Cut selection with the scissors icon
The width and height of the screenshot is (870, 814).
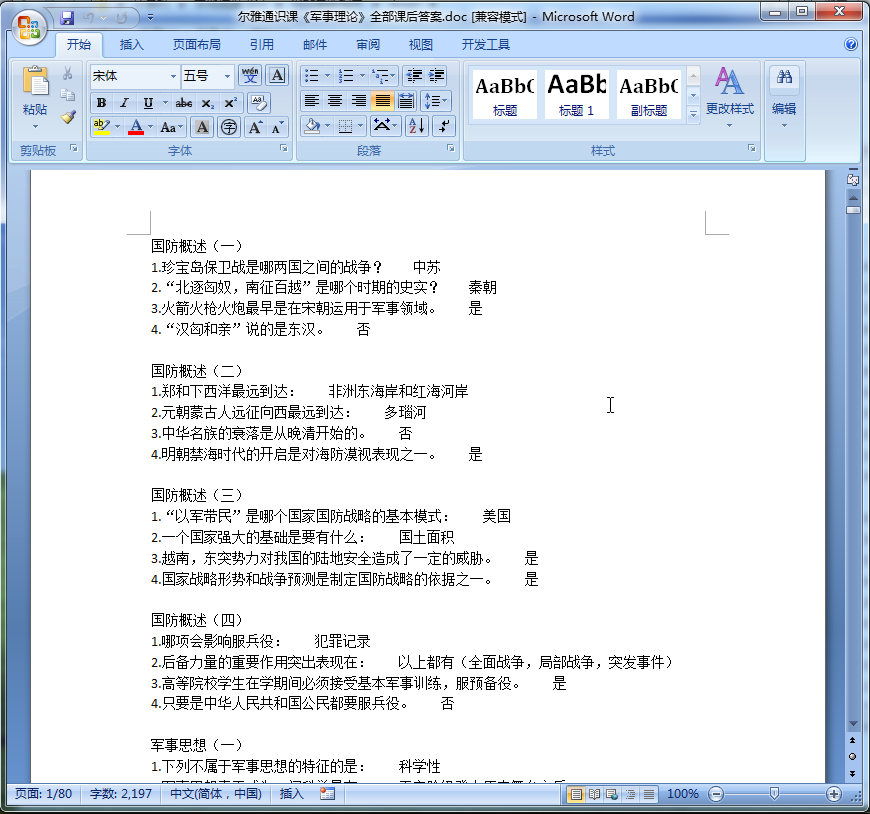coord(68,74)
